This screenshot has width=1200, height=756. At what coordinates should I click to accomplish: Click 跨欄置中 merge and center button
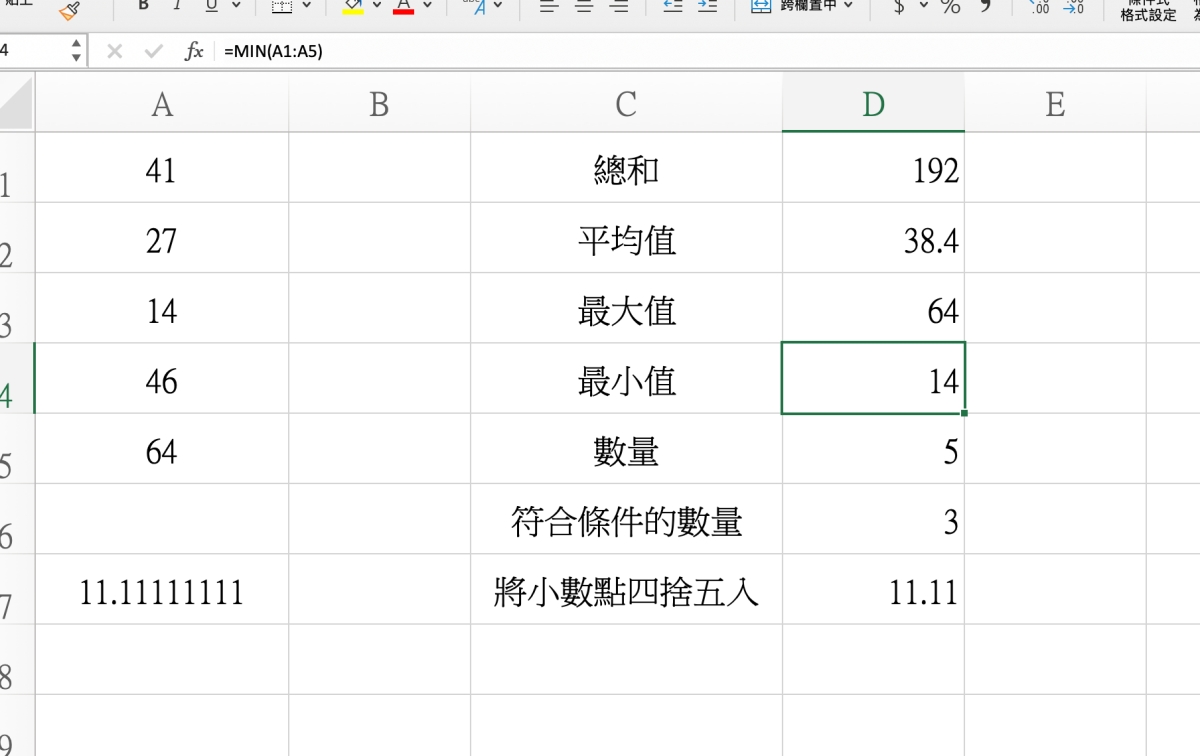coord(794,6)
